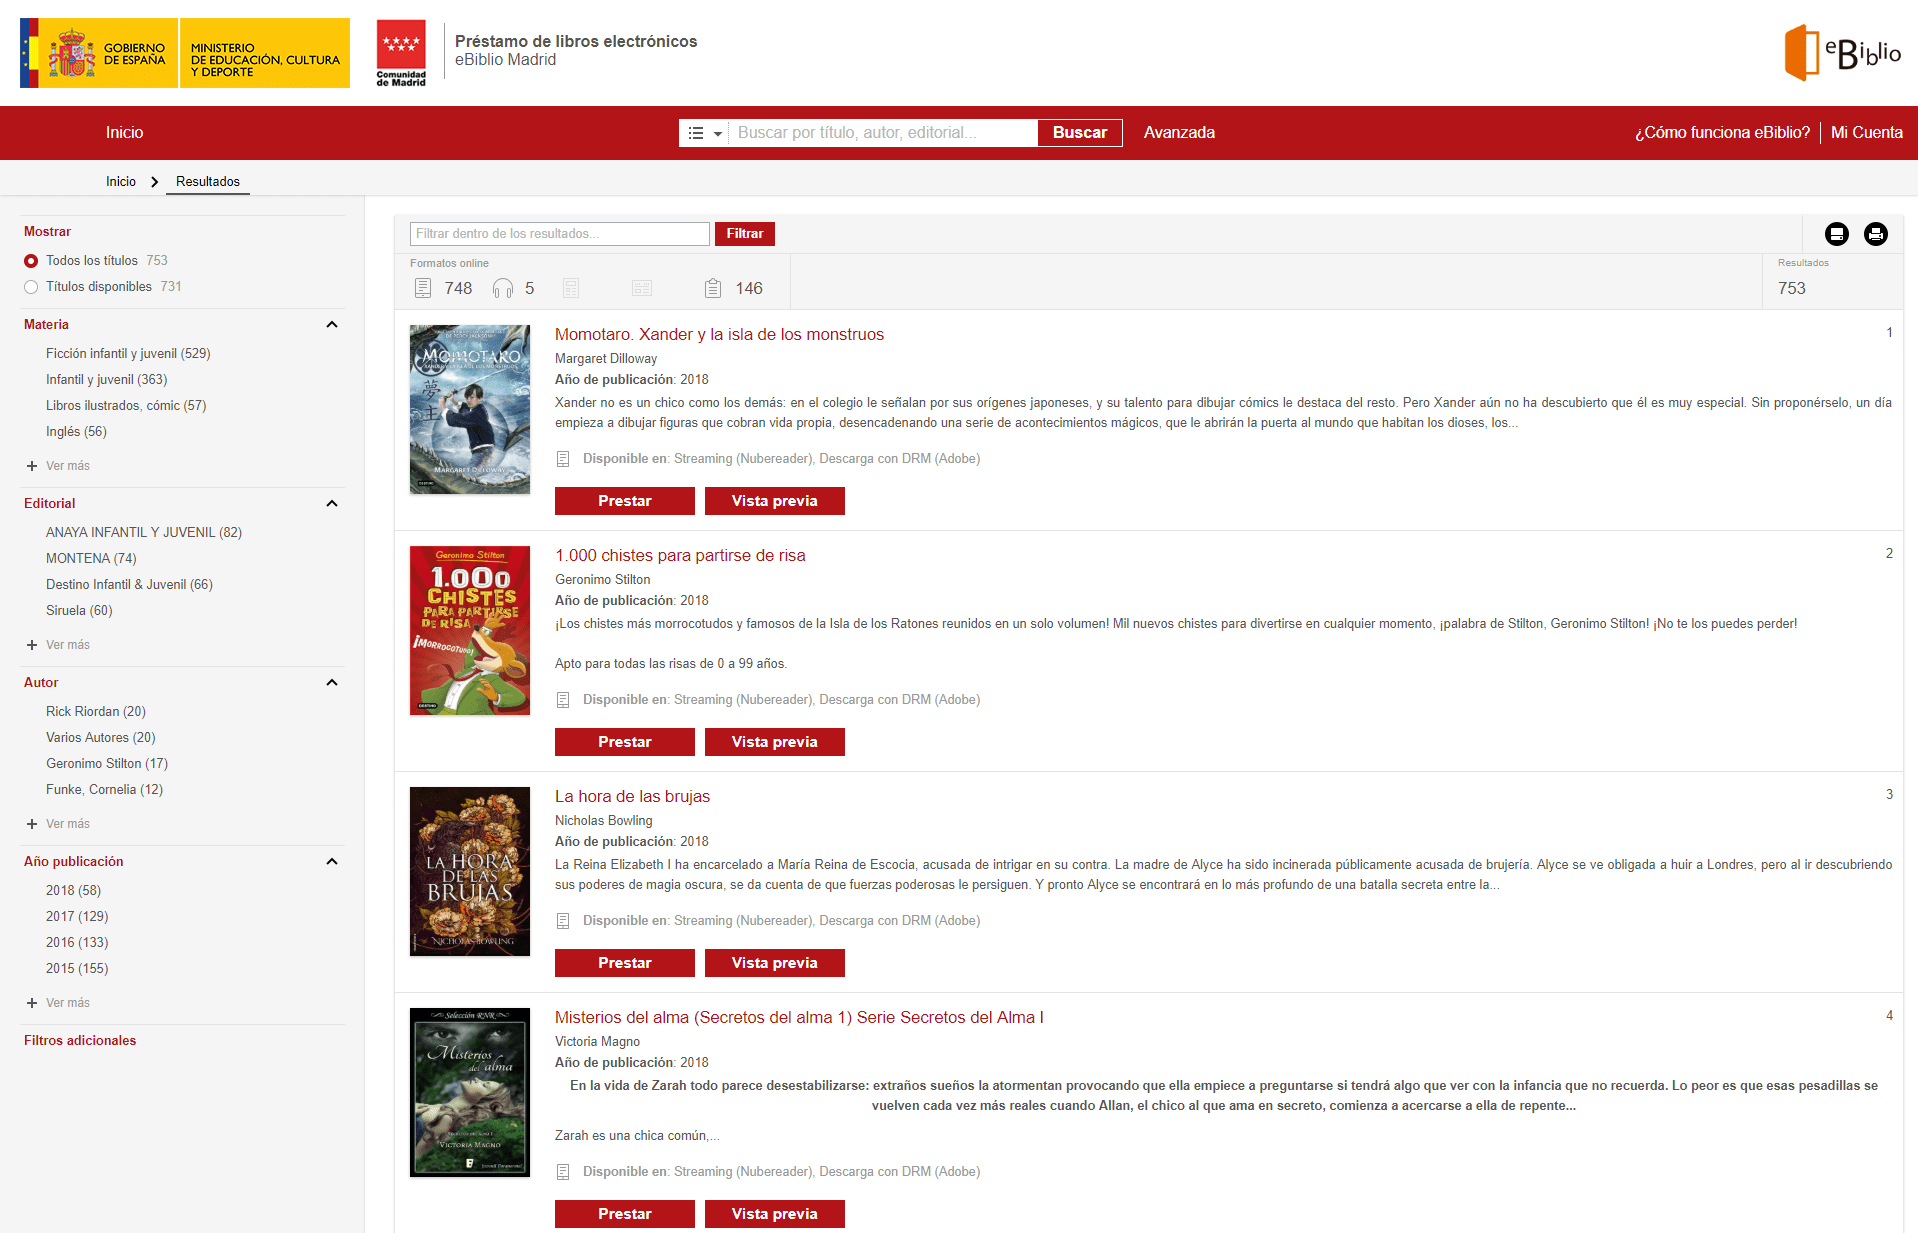The height and width of the screenshot is (1233, 1918).
Task: Collapse the Año publicación filter section
Action: coord(332,861)
